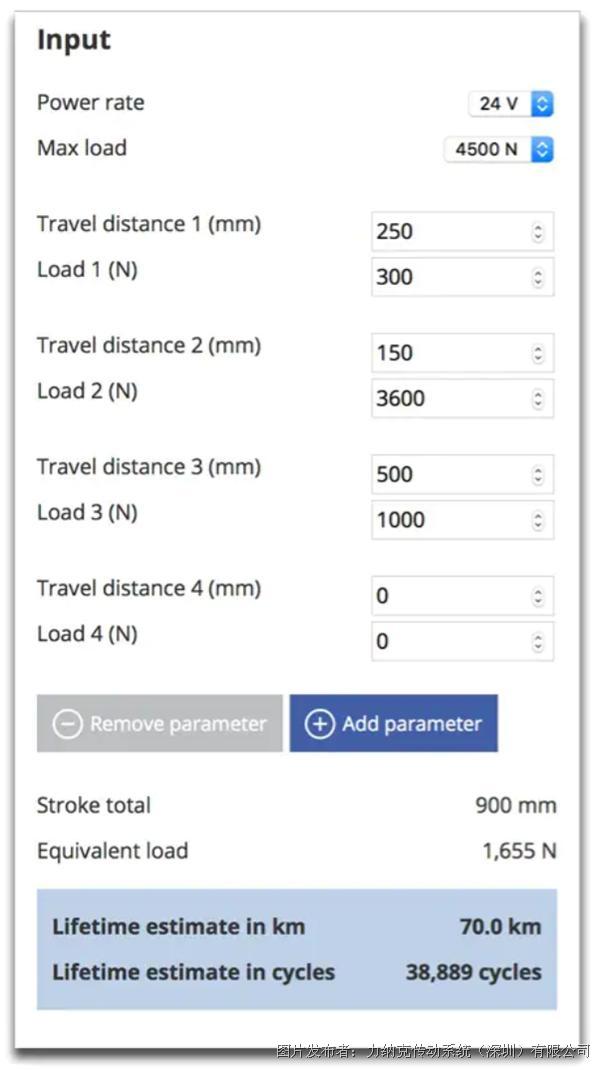Open the Max load 4500 N dropdown

499,149
